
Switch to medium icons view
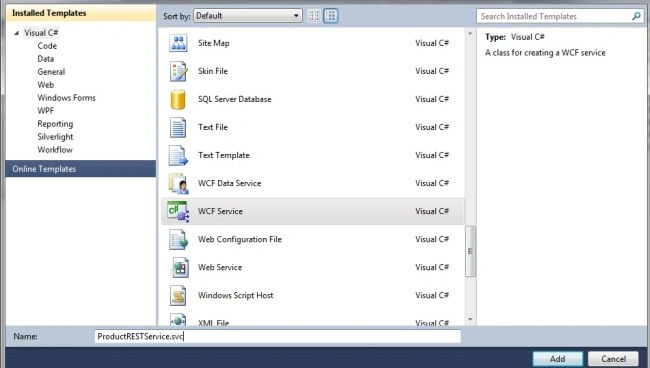click(330, 16)
